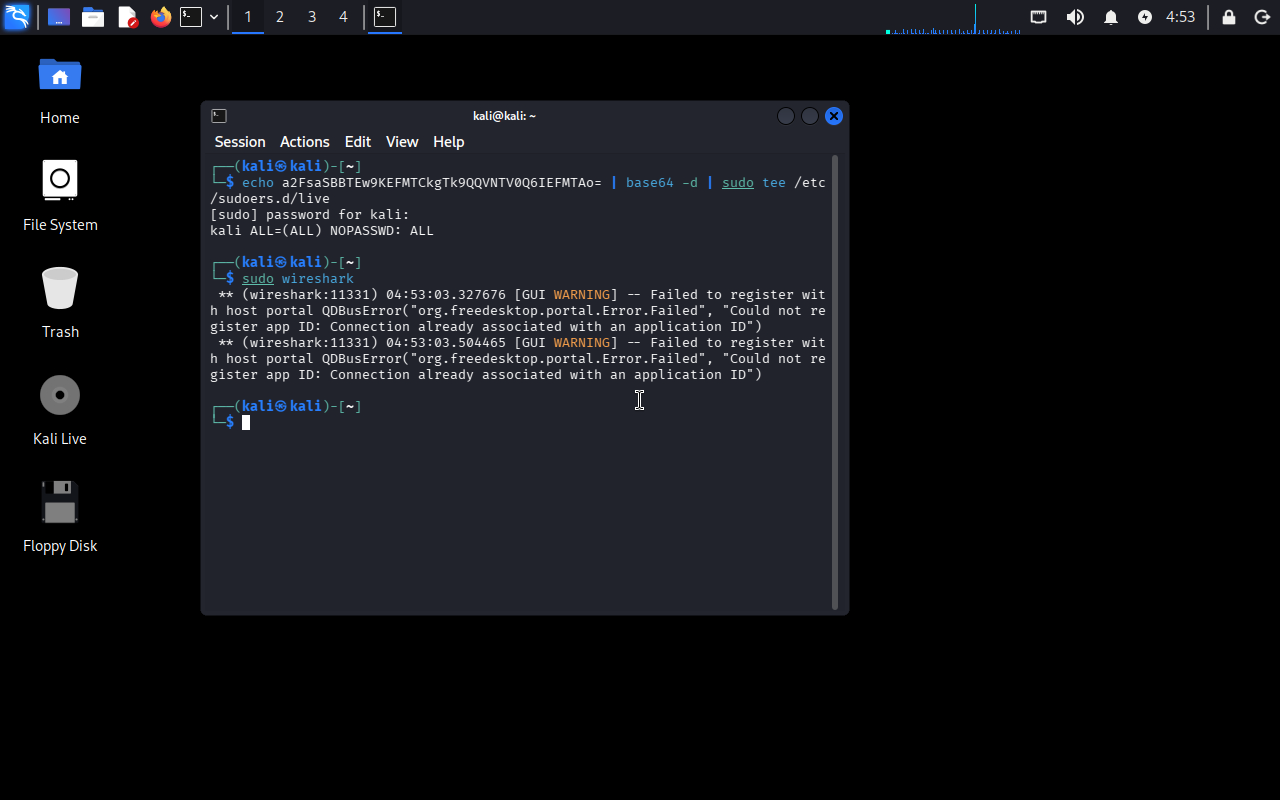The image size is (1280, 800).
Task: Open the Actions menu in terminal
Action: click(x=304, y=142)
